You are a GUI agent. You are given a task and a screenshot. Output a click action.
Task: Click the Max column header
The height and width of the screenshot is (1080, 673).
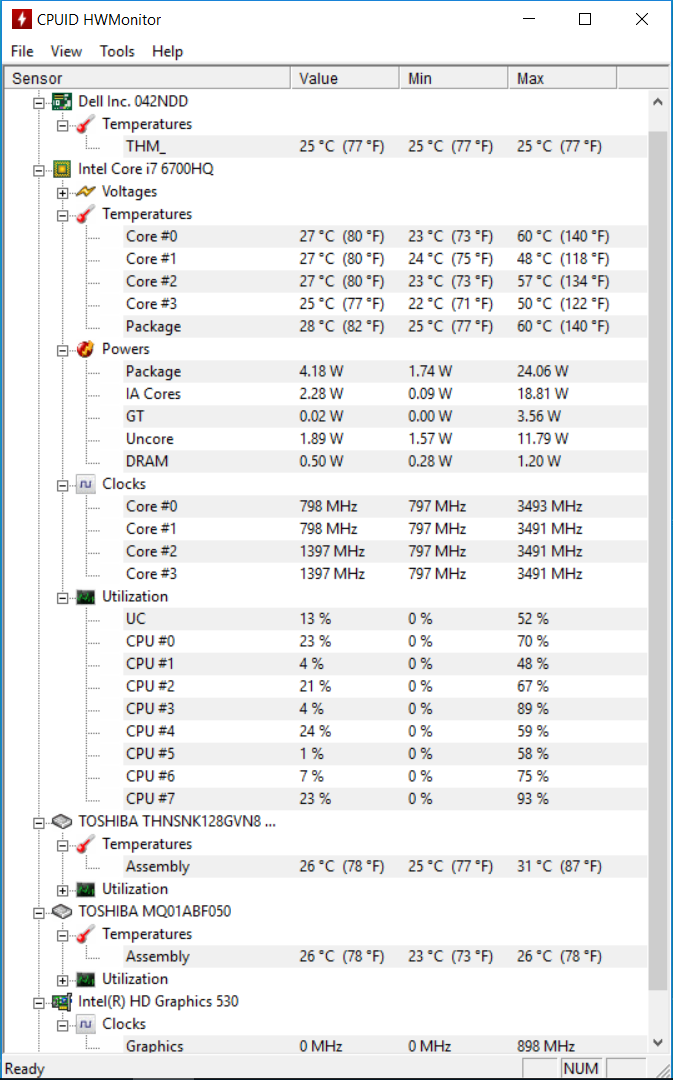(562, 79)
